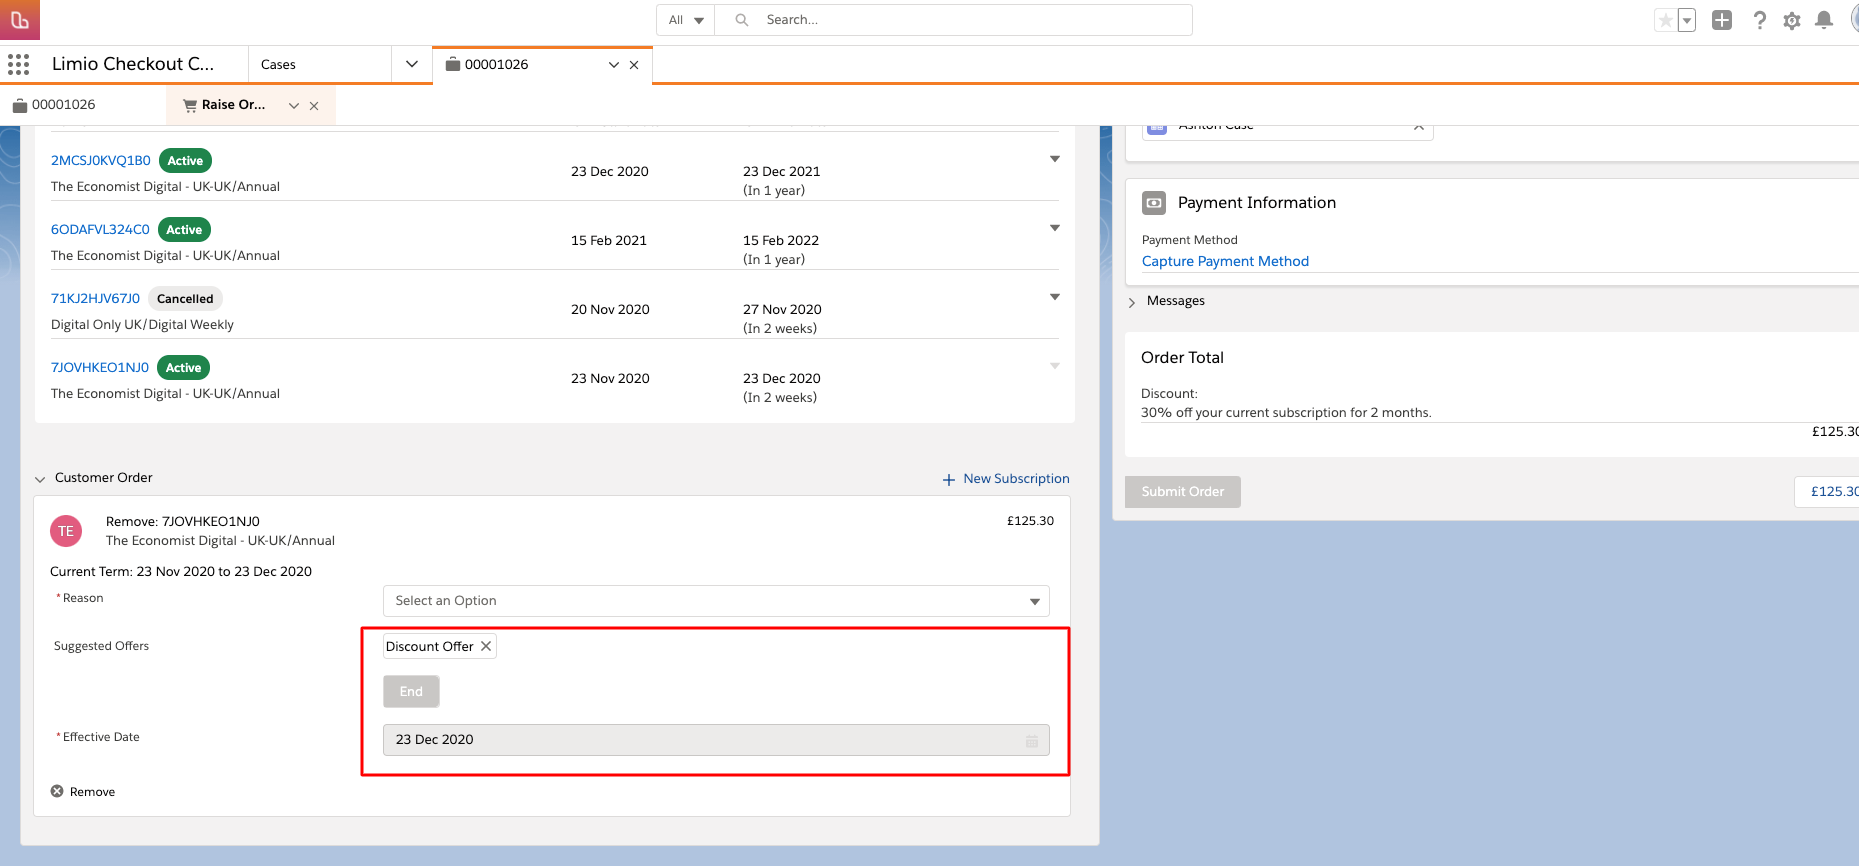Click the 15 Feb 2021 start date

coord(609,240)
